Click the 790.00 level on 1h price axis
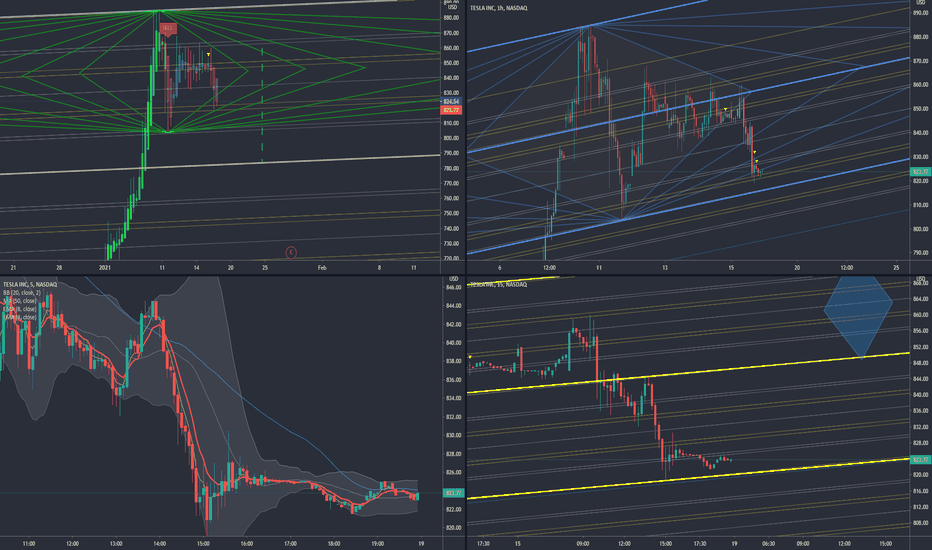932x550 pixels. tap(921, 253)
